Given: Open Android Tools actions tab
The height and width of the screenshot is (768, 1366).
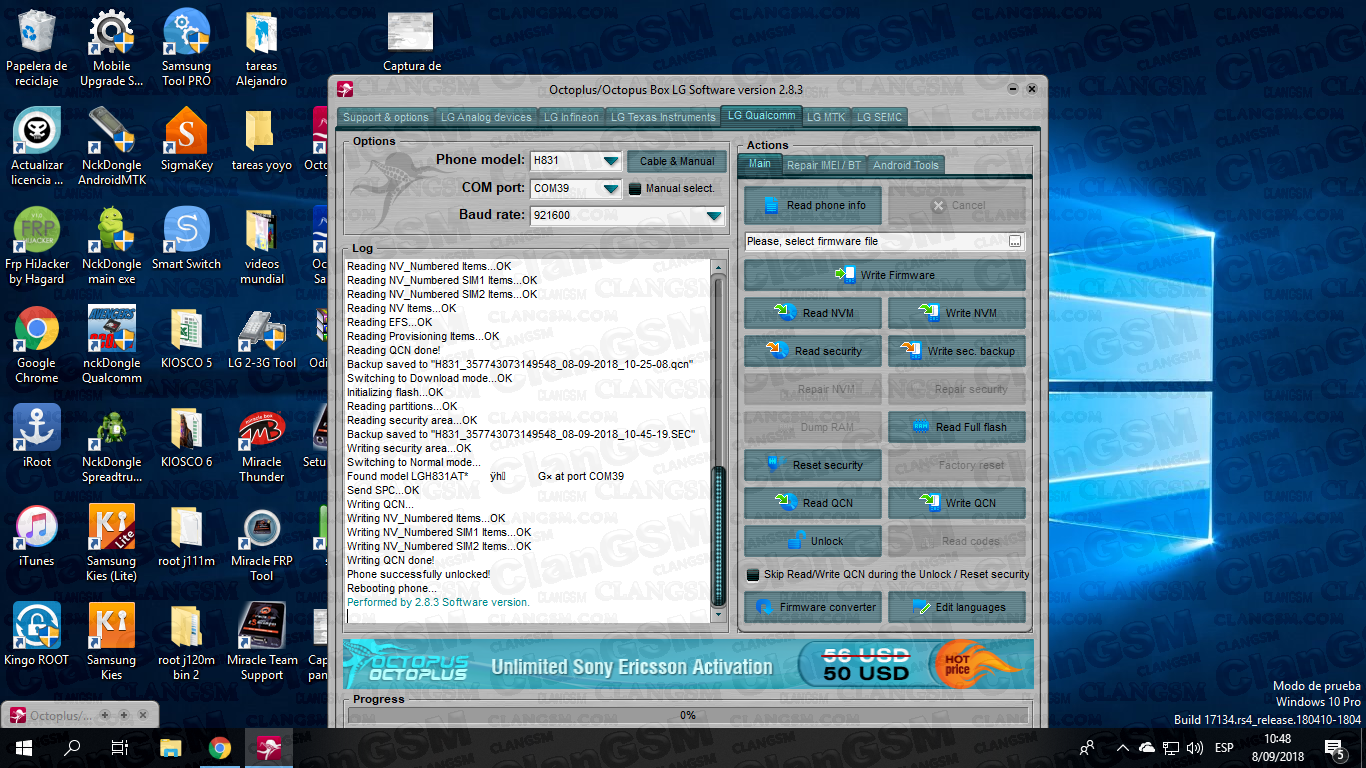Looking at the screenshot, I should pos(906,165).
